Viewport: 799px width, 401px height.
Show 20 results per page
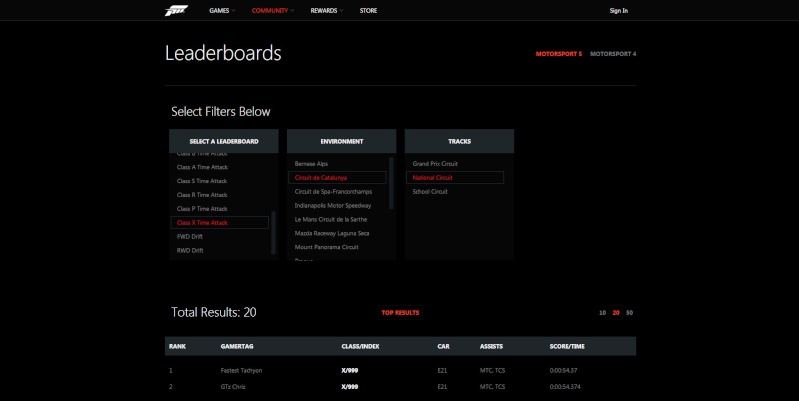coord(616,313)
